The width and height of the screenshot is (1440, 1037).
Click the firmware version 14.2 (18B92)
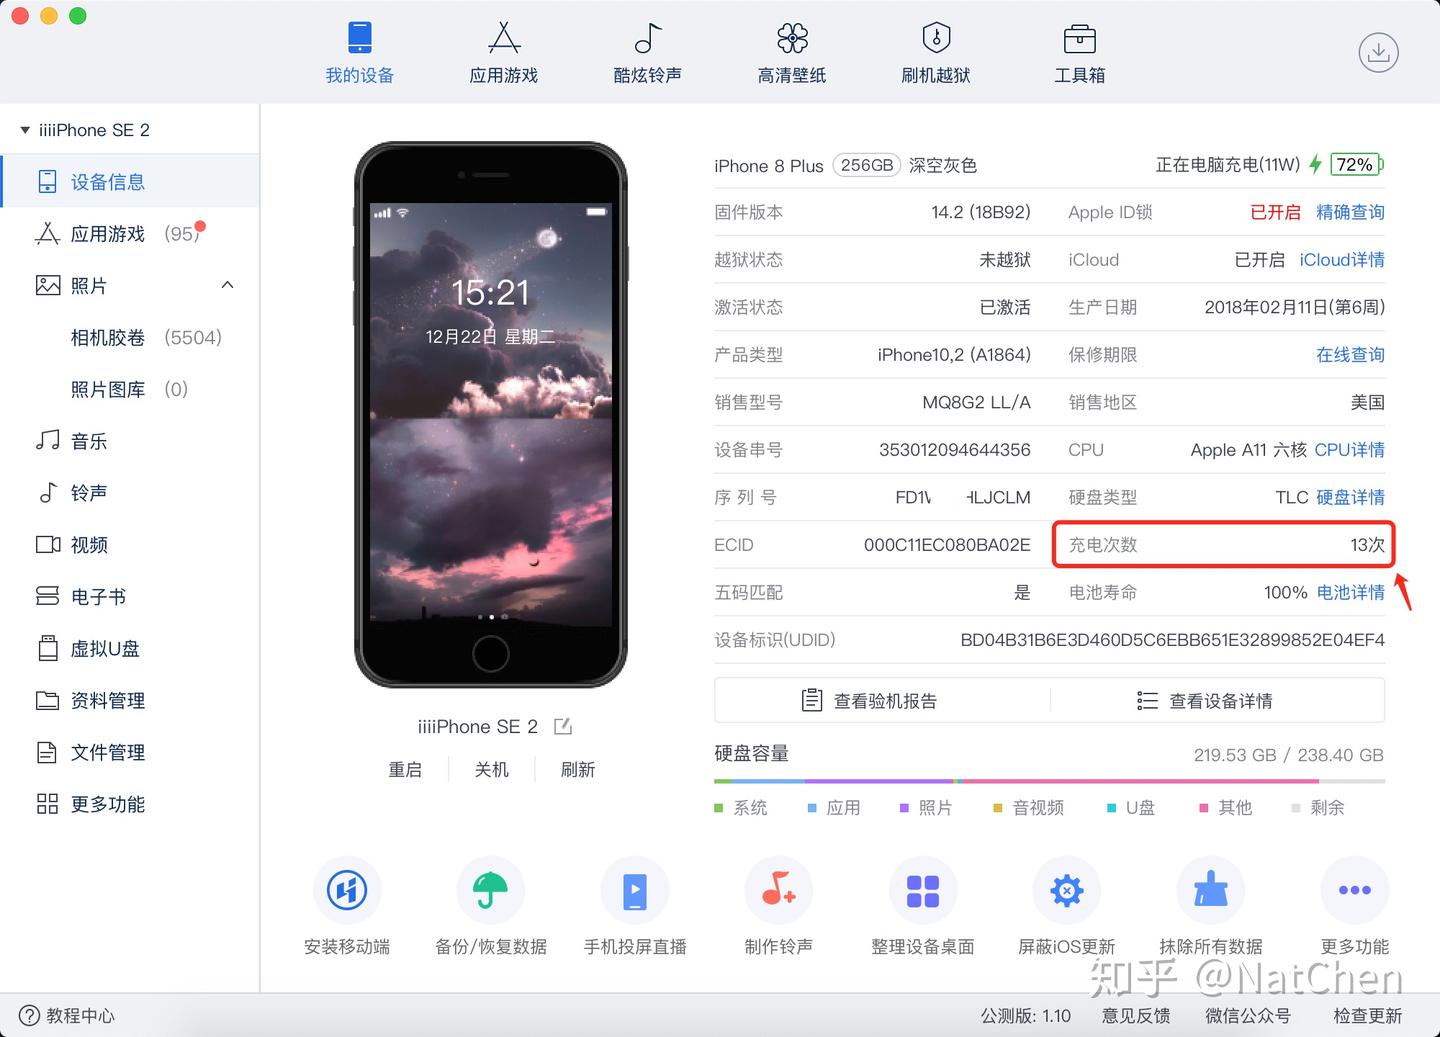click(x=980, y=212)
